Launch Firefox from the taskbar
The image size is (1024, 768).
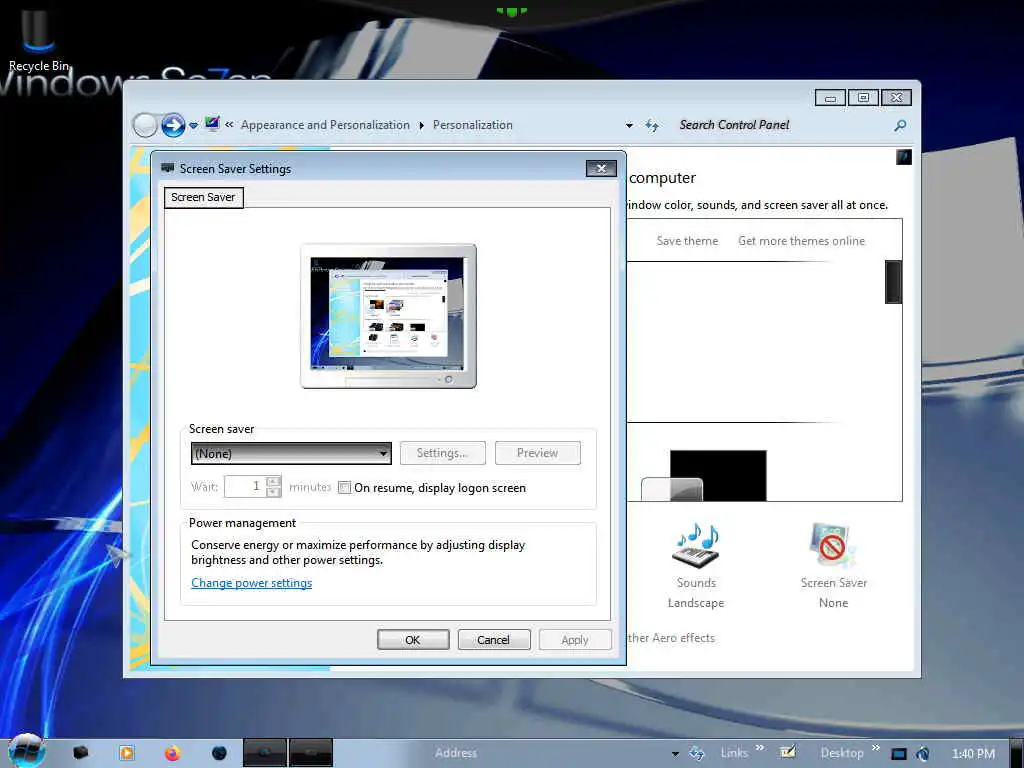(172, 753)
